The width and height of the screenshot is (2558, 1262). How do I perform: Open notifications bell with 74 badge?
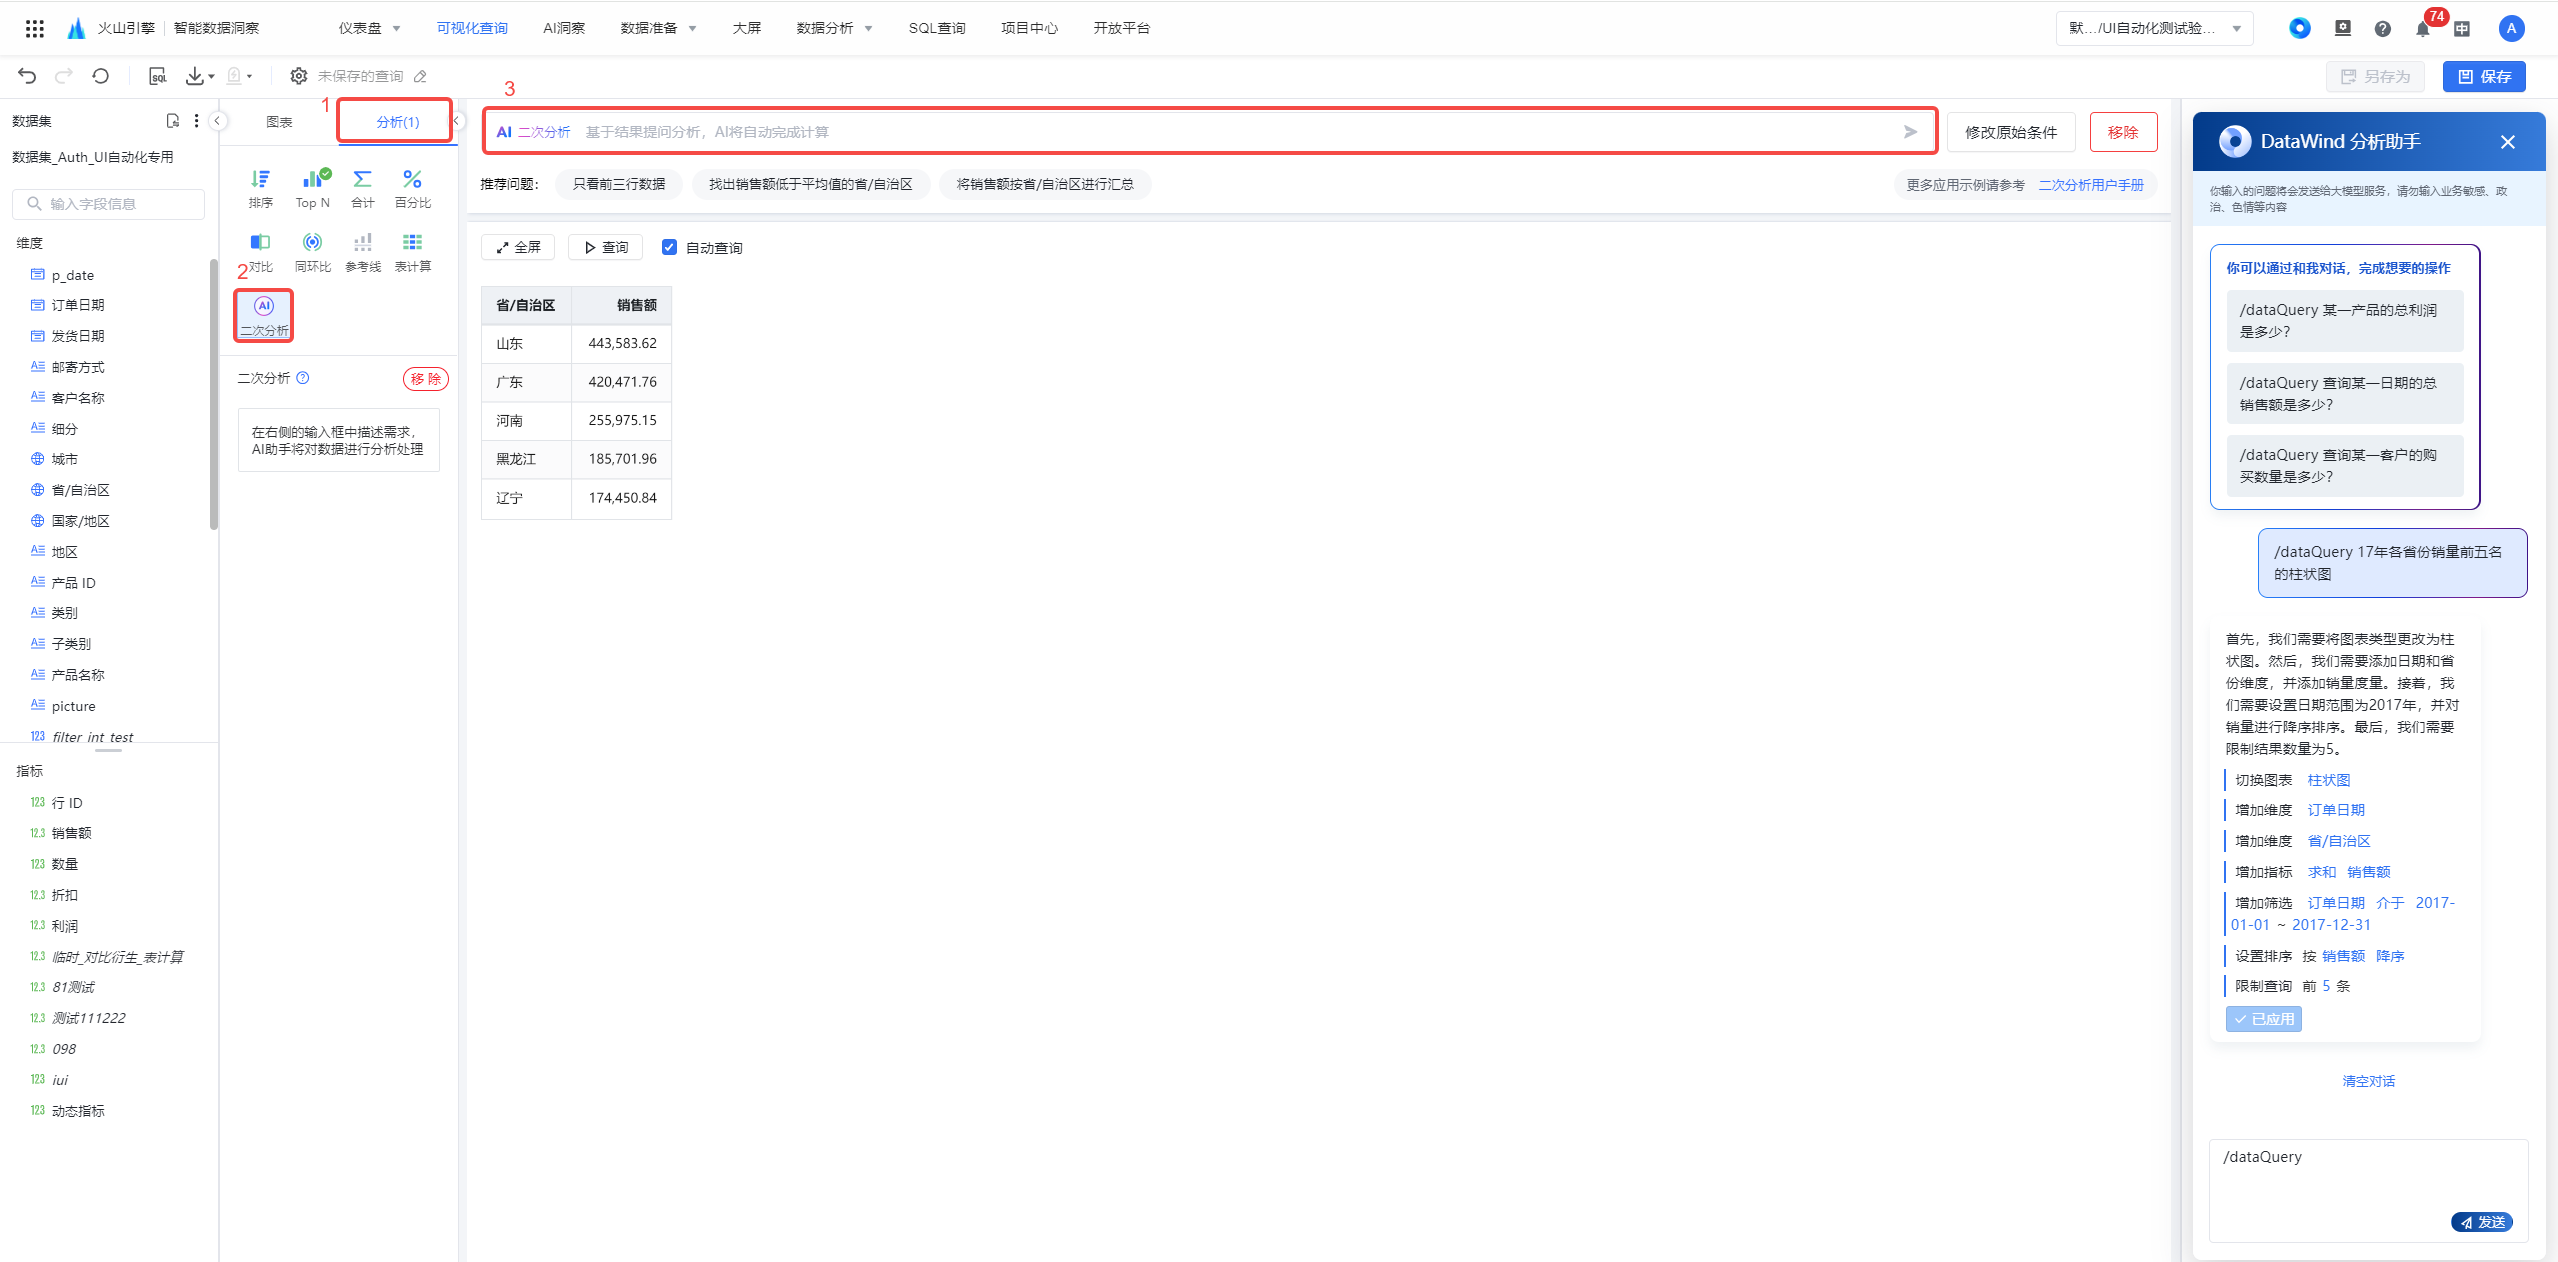(2423, 28)
